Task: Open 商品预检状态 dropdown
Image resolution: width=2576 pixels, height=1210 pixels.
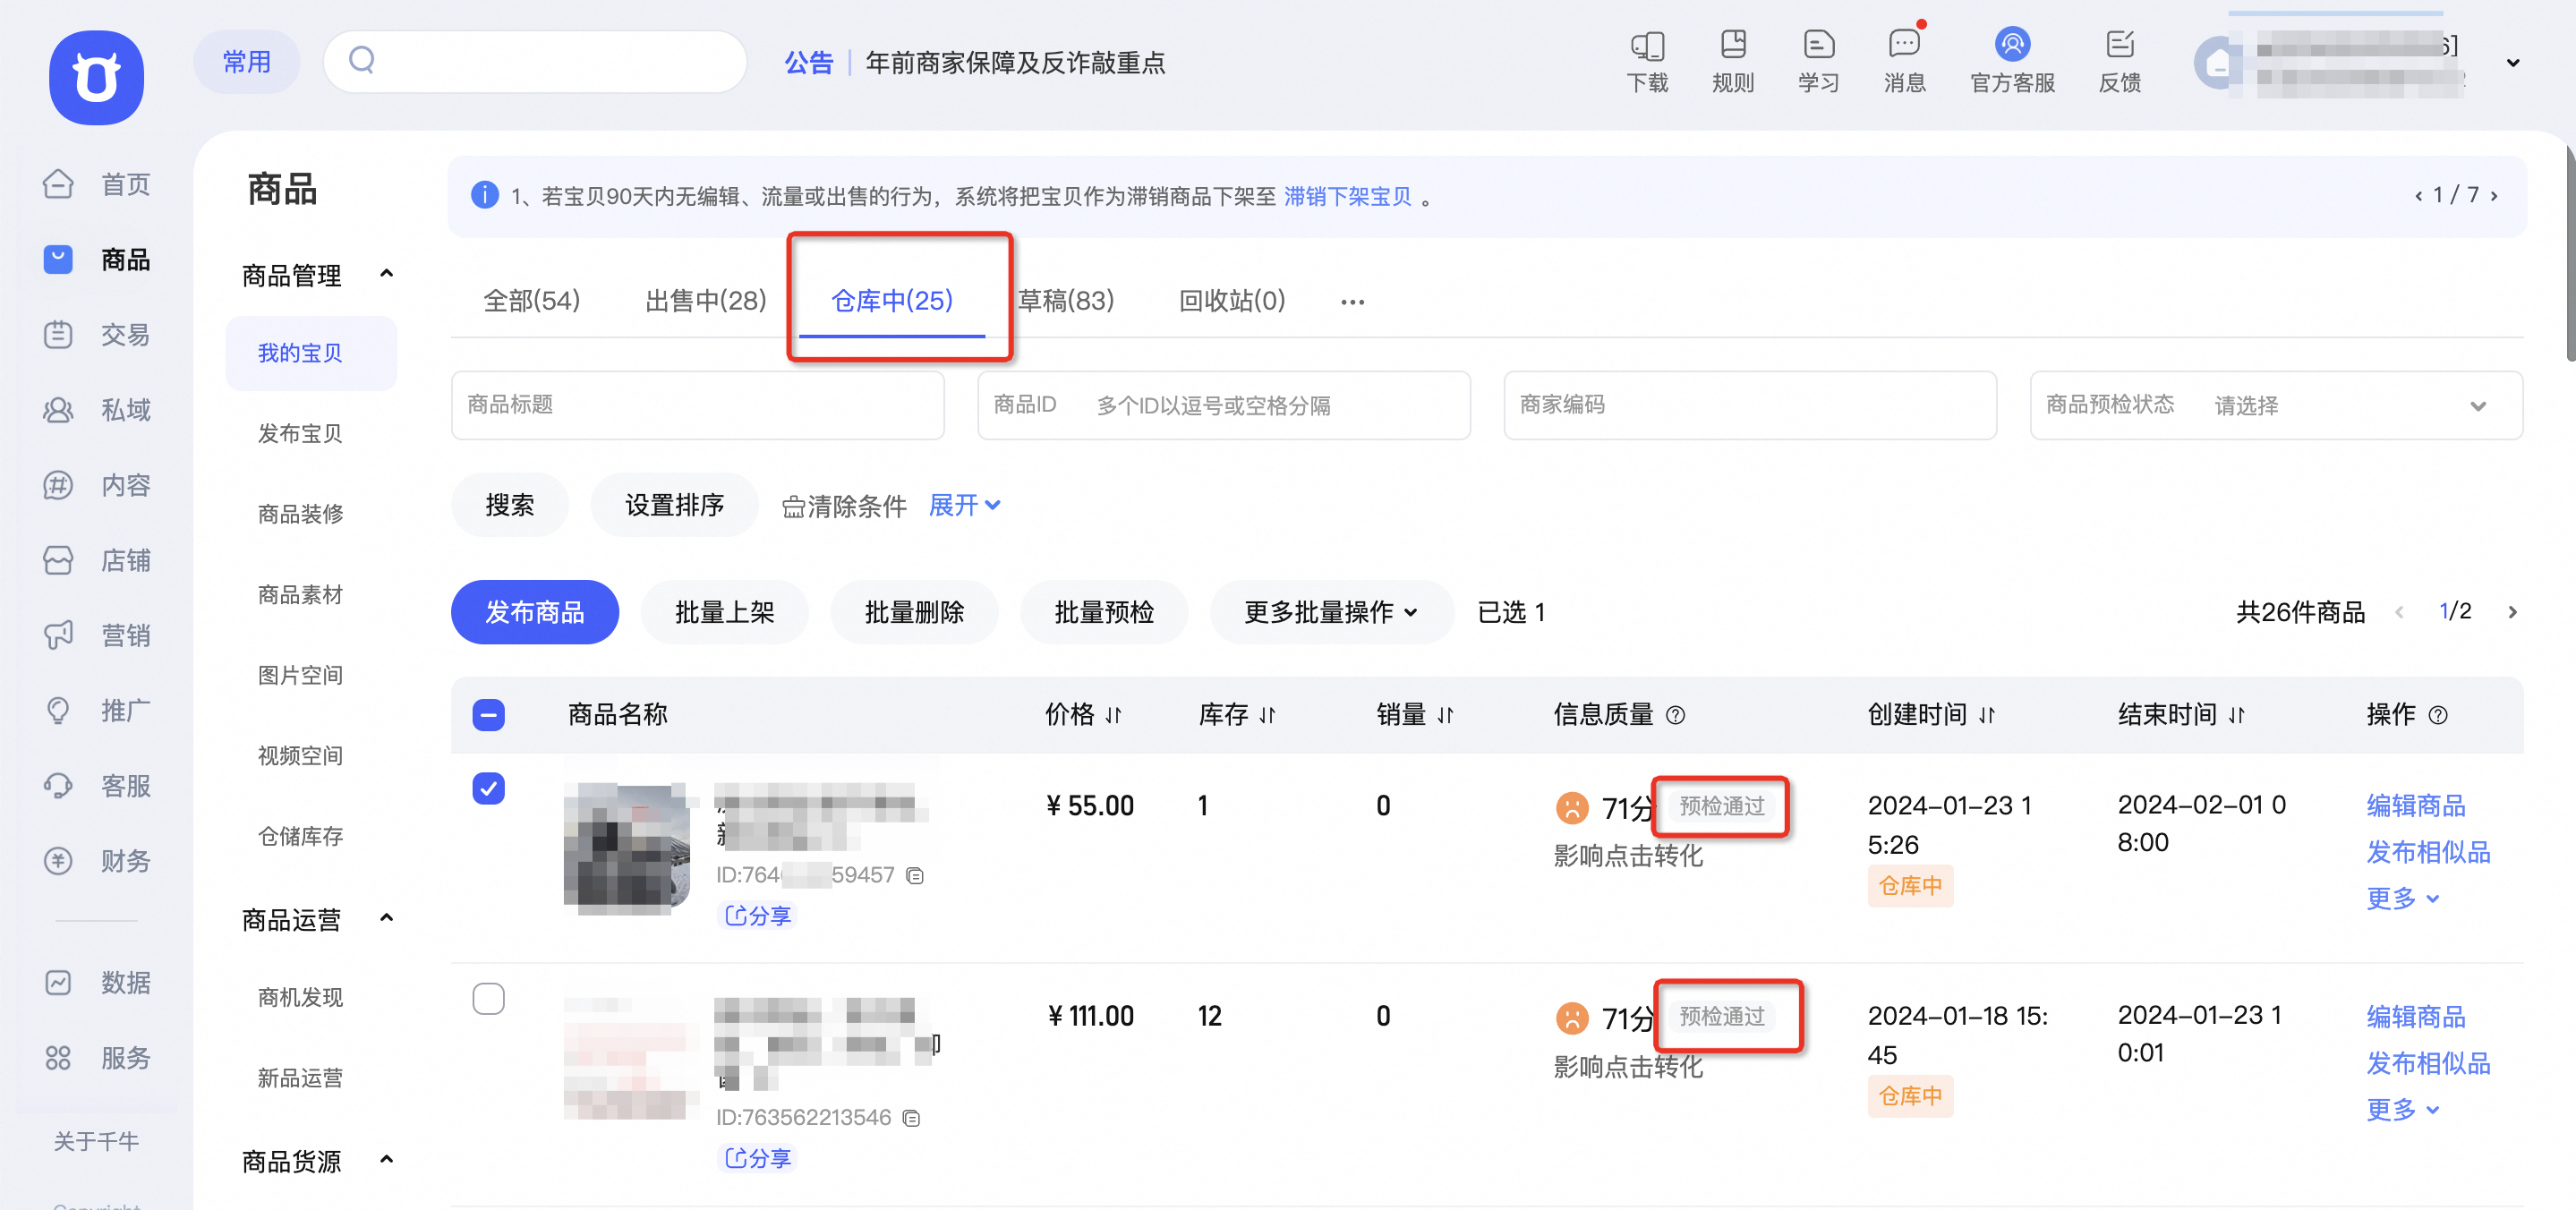Action: pyautogui.click(x=2276, y=405)
